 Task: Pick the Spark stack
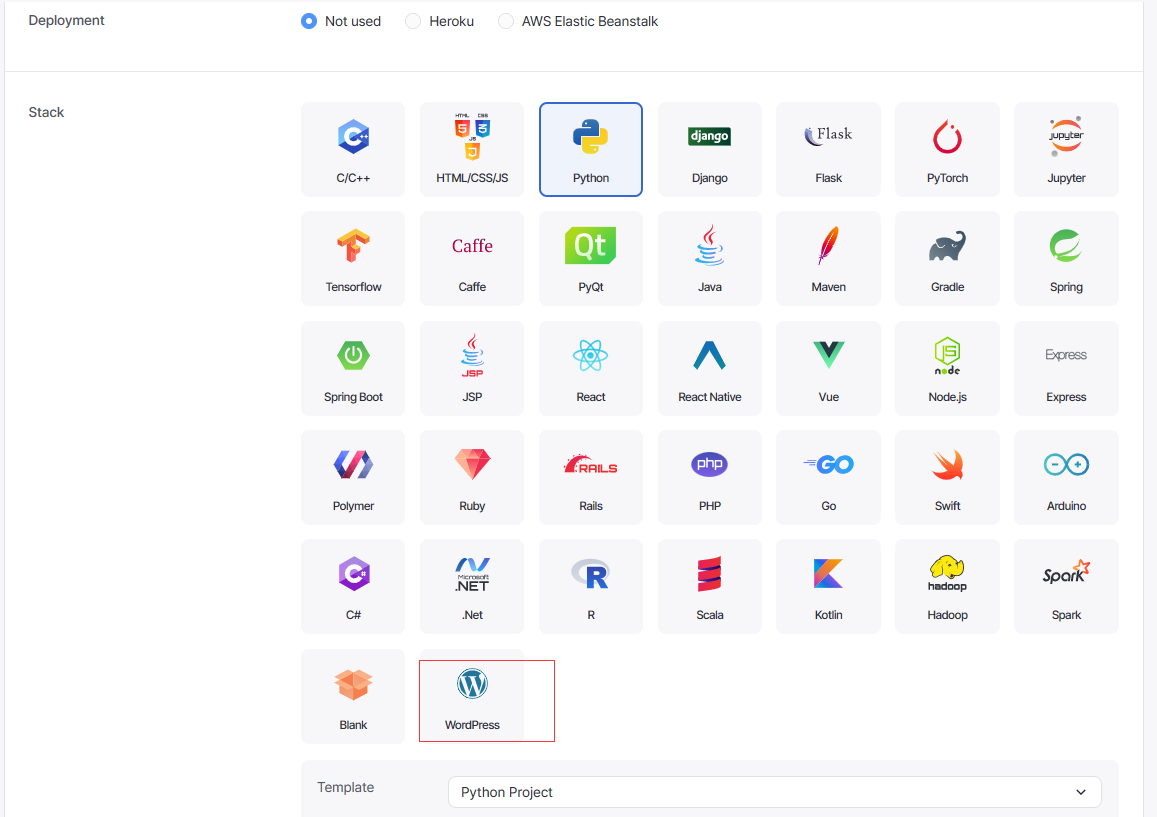tap(1066, 587)
